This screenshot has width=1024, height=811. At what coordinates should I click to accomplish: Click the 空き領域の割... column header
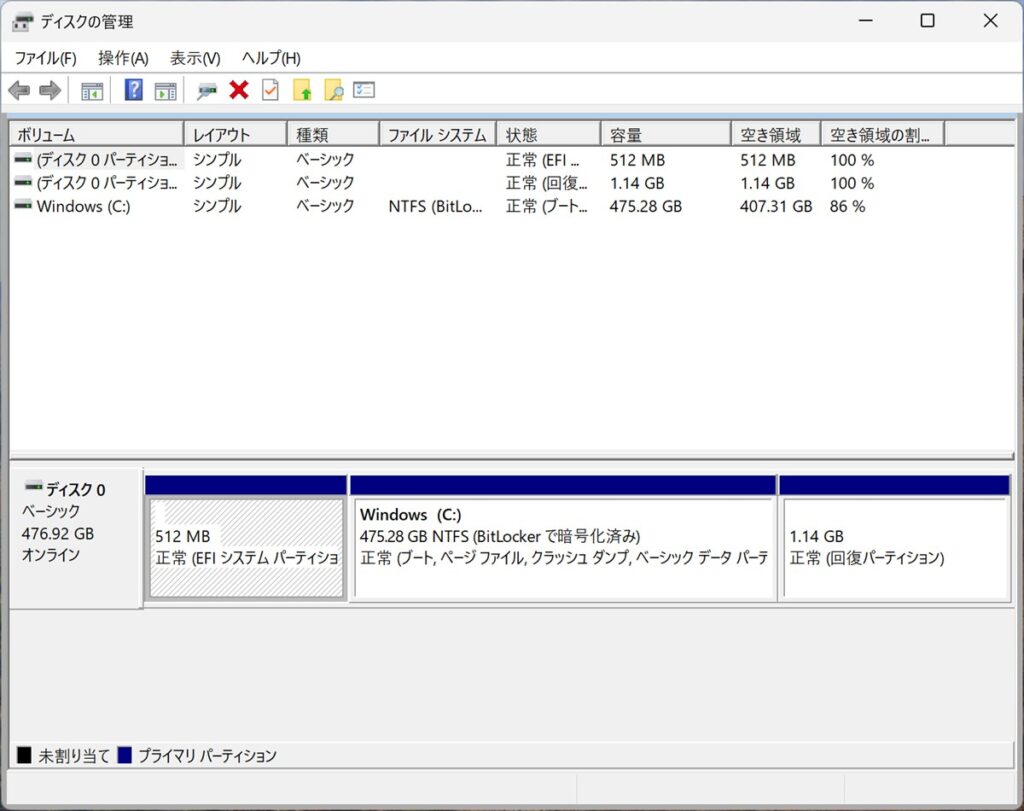(883, 135)
